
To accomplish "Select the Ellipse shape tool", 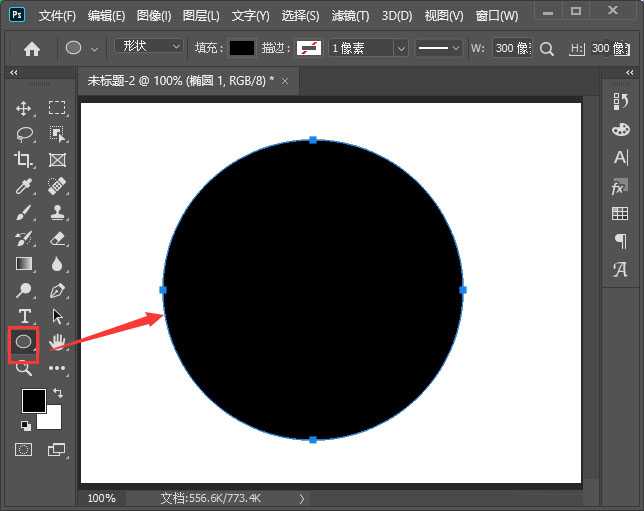I will tap(24, 342).
